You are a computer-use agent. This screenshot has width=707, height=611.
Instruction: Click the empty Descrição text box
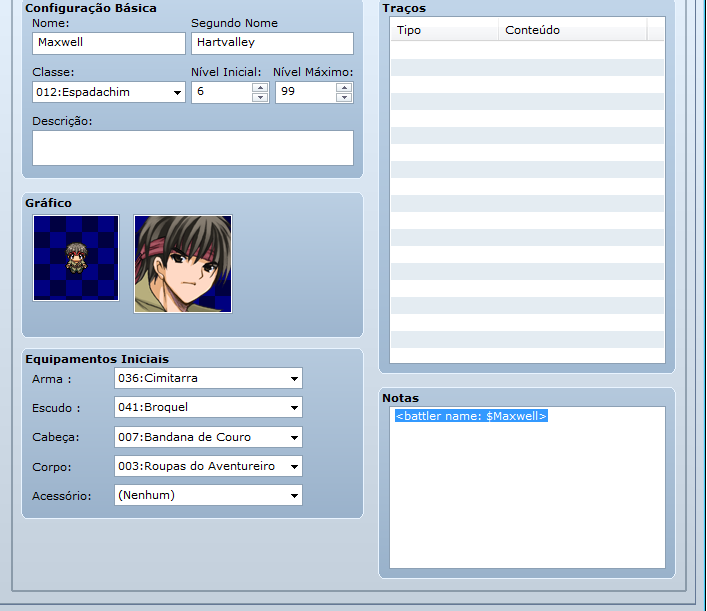coord(193,147)
